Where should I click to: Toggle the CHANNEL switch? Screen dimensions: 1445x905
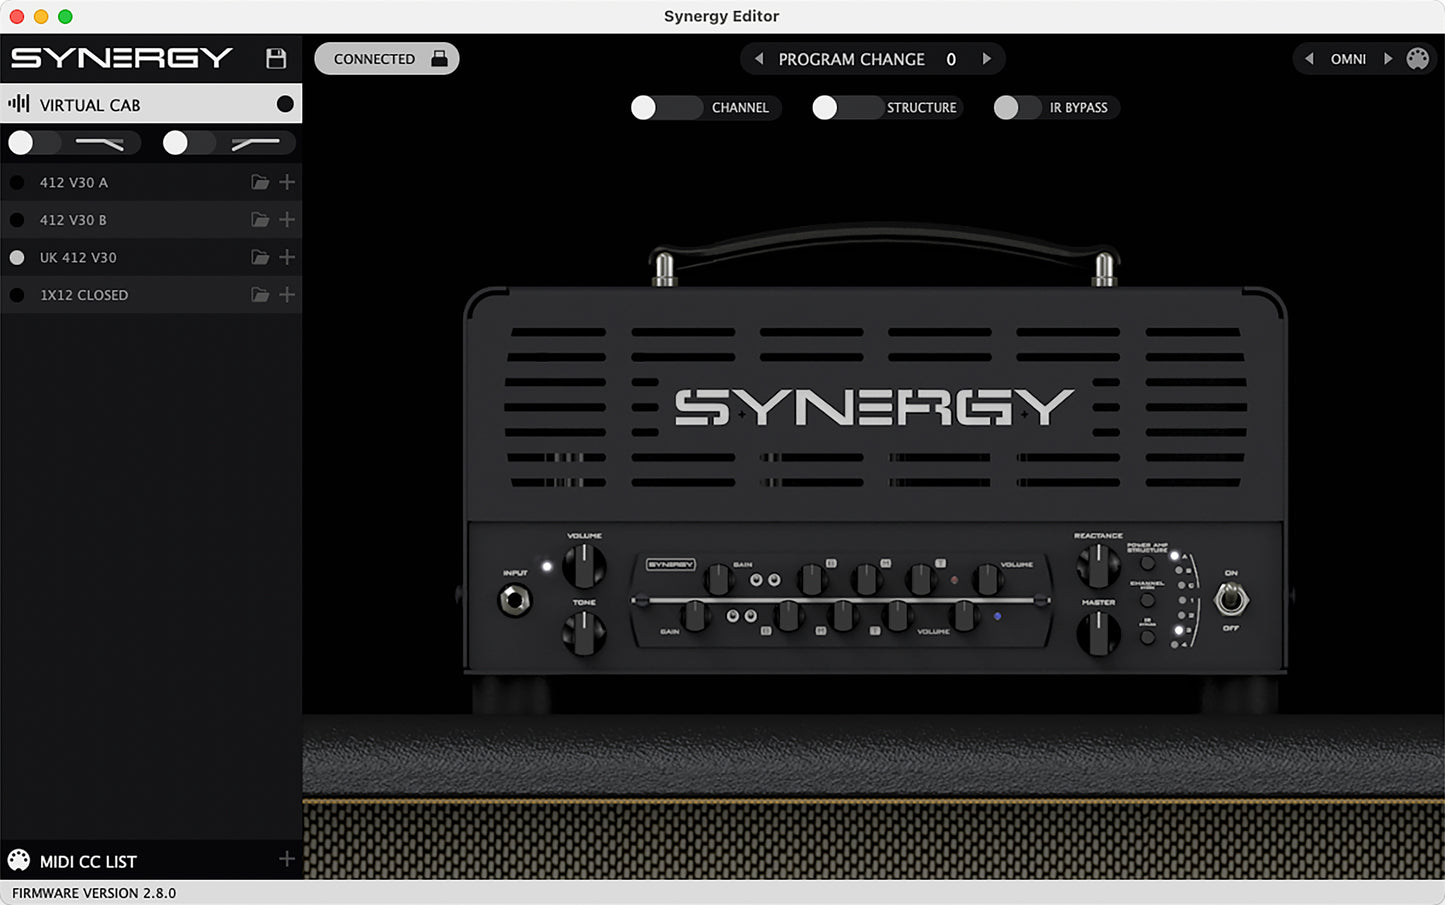[x=666, y=108]
